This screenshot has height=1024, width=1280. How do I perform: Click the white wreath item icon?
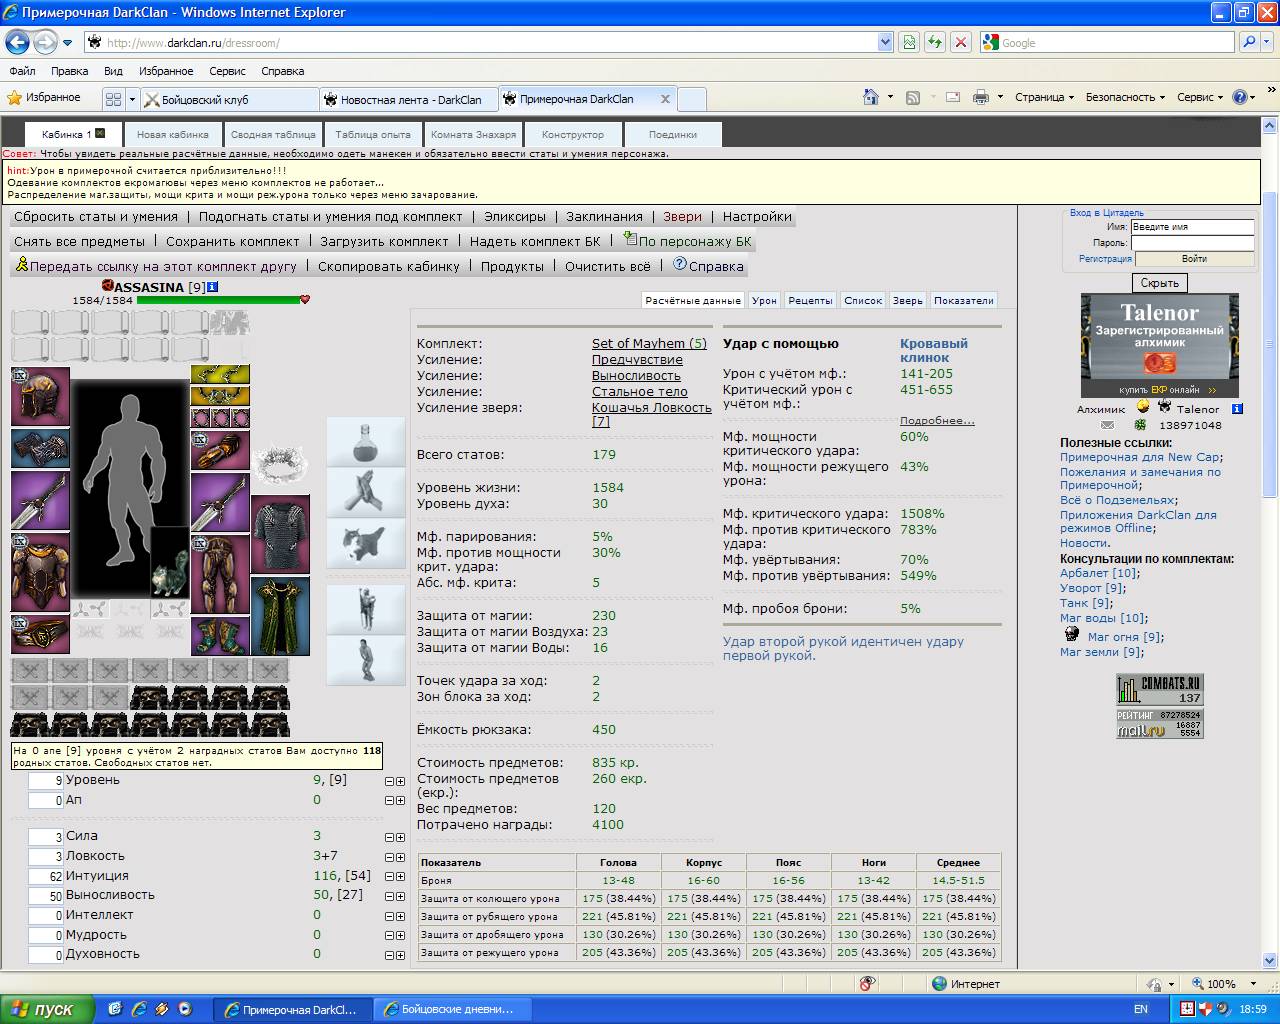281,463
